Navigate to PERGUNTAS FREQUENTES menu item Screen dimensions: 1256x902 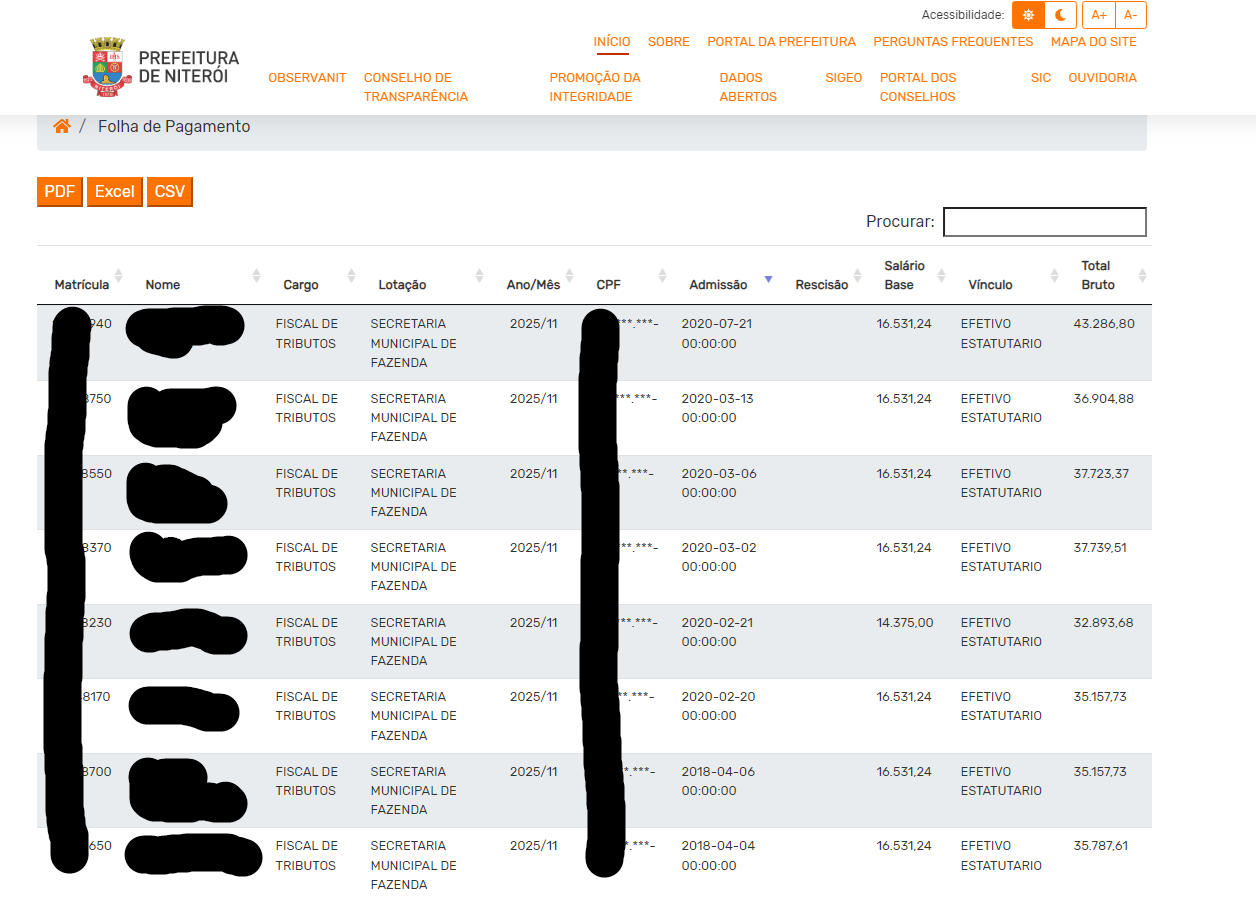[x=953, y=41]
